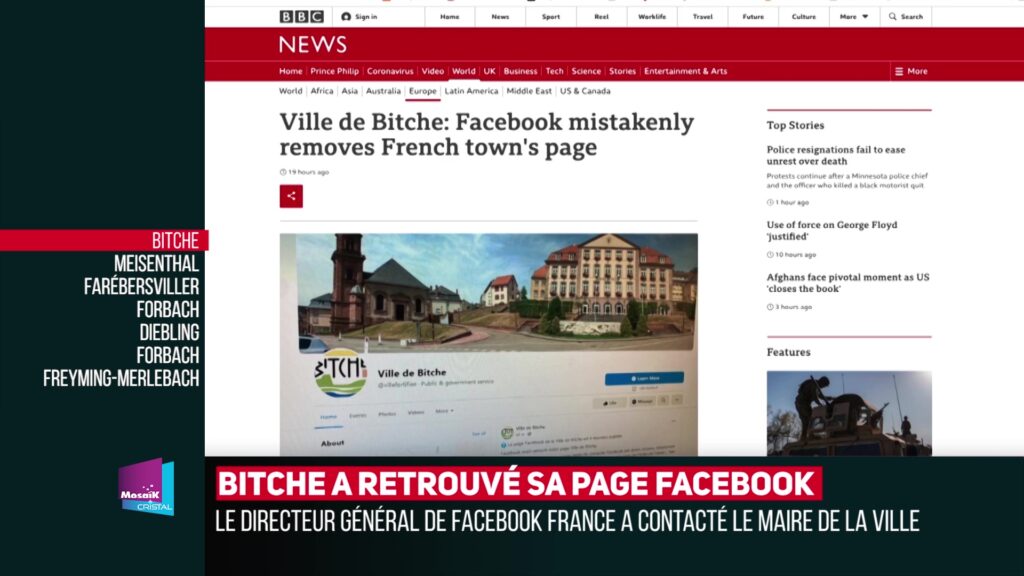Screen dimensions: 1024x576
Task: Open Australia in the regional sub-navigation
Action: pos(383,91)
